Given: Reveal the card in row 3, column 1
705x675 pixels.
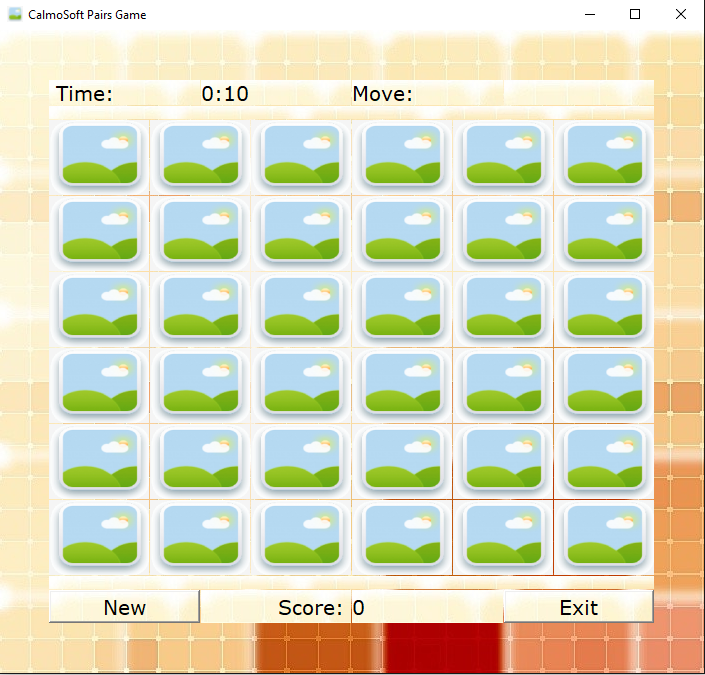Looking at the screenshot, I should click(99, 308).
